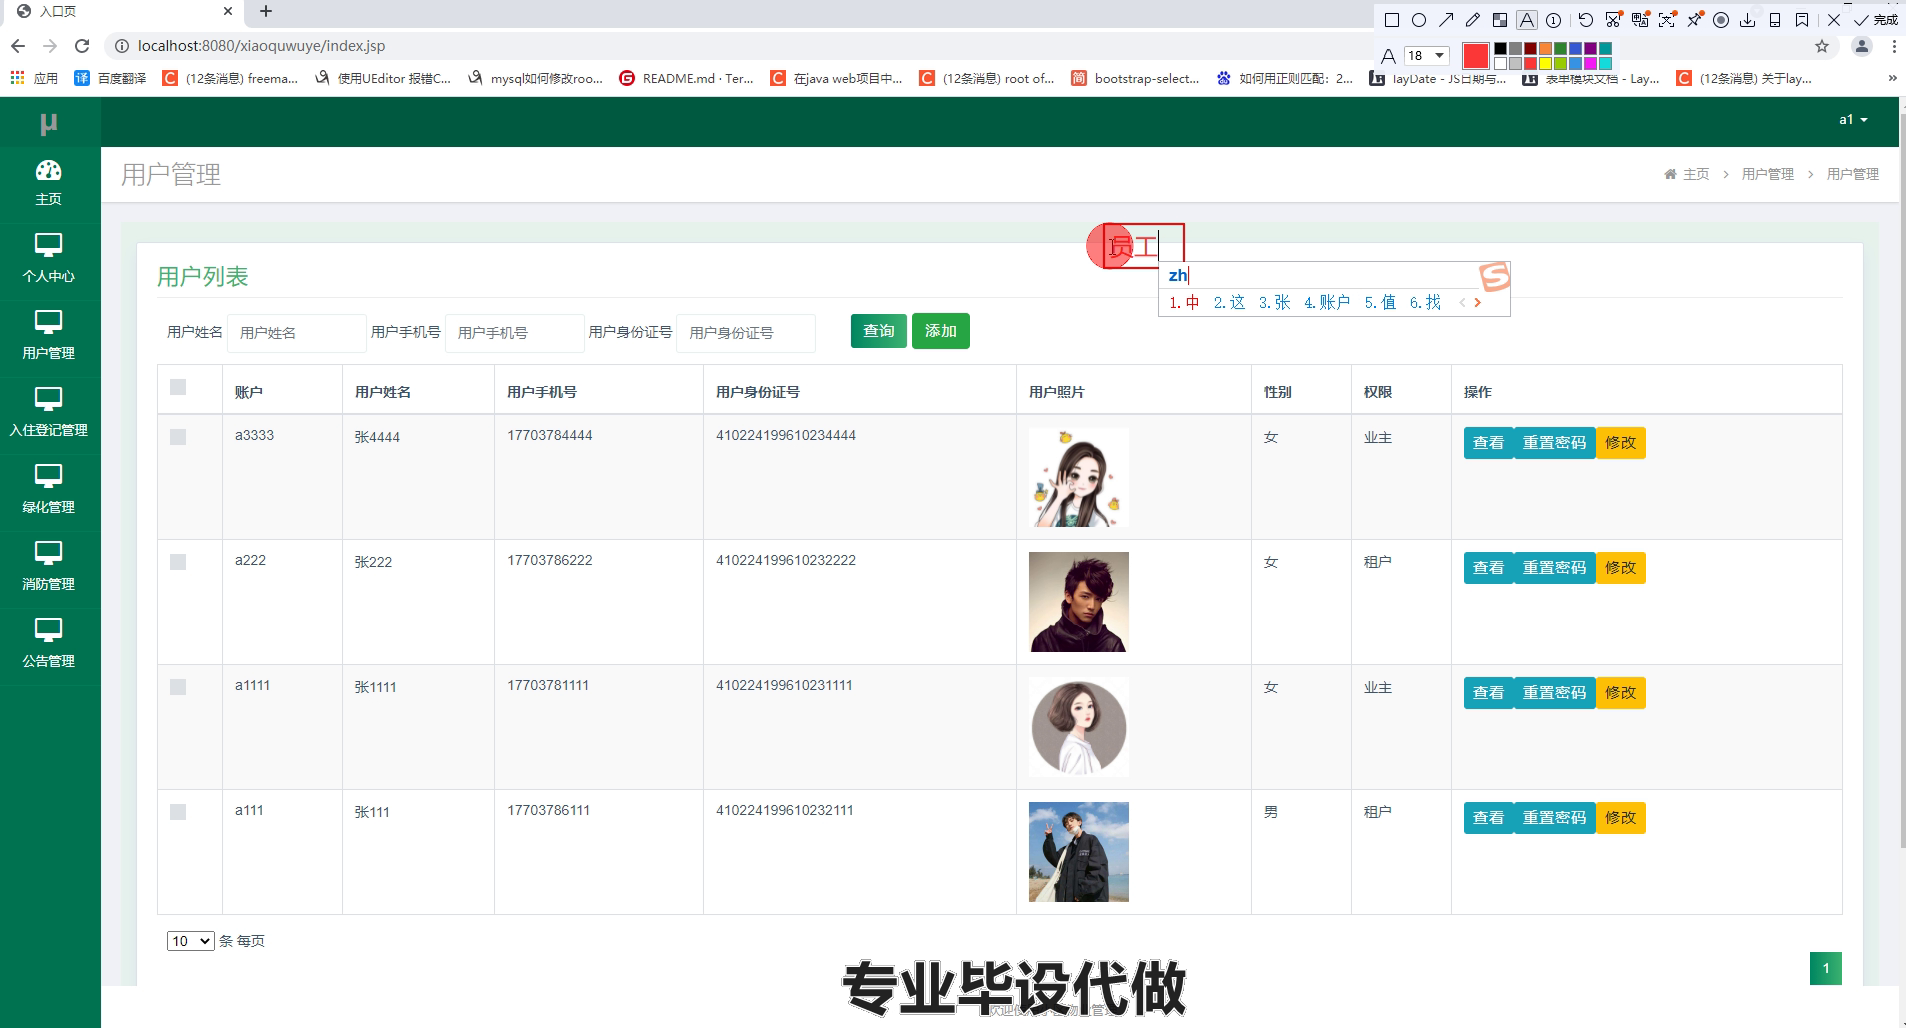Send screenshot to phone icon
1906x1028 pixels.
click(x=1775, y=20)
